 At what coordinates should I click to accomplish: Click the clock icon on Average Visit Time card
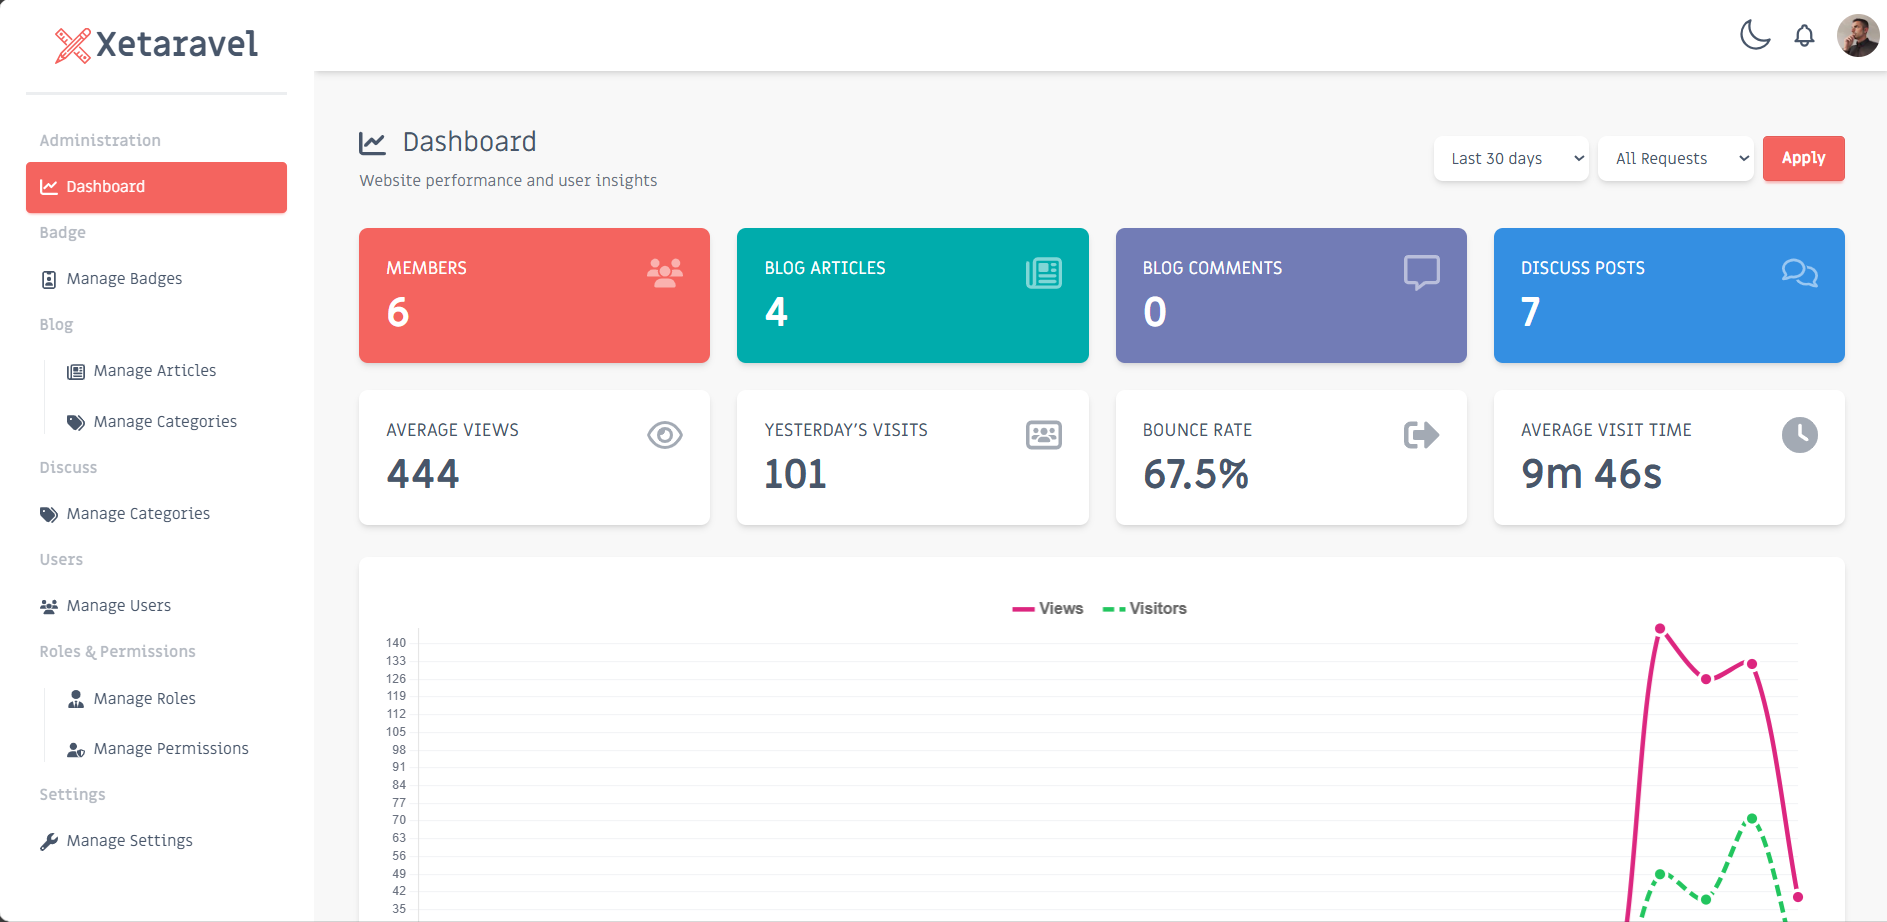coord(1799,434)
